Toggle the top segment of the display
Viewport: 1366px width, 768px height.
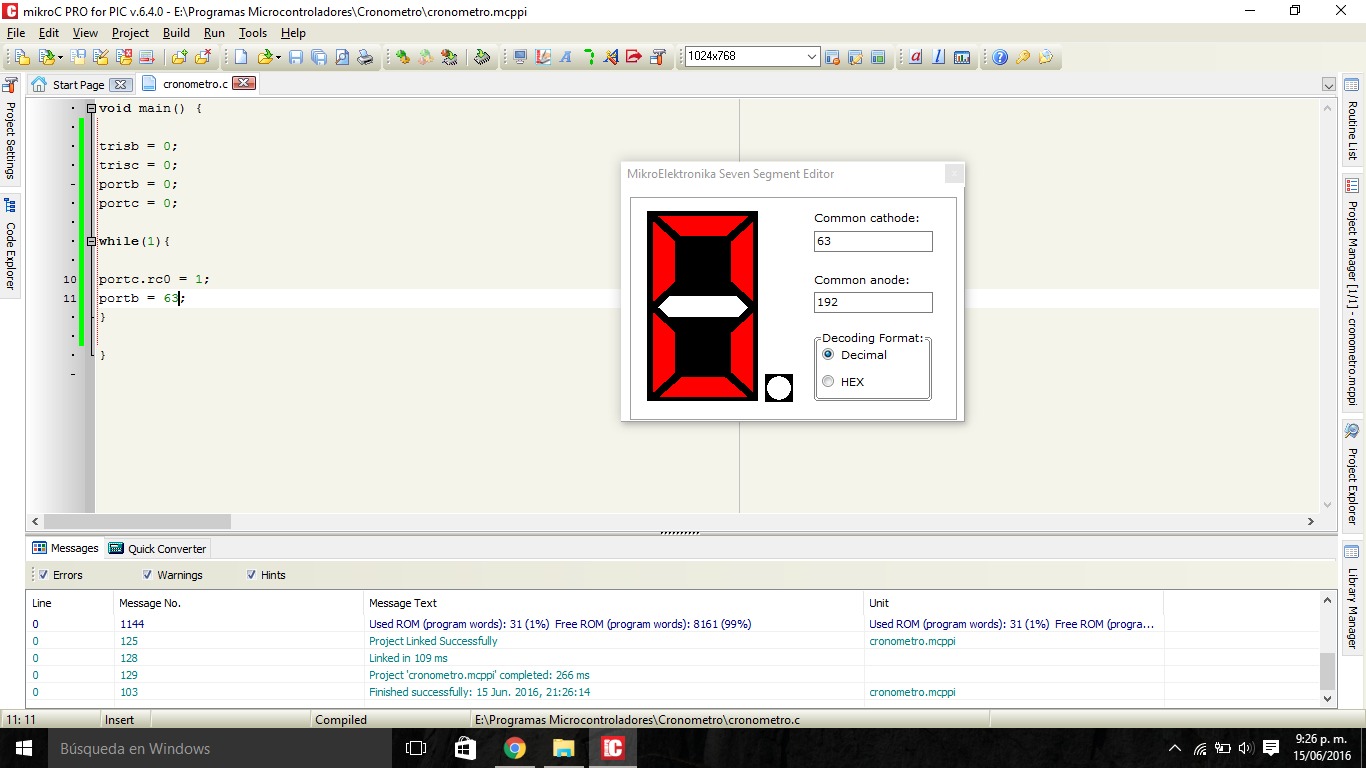[702, 225]
